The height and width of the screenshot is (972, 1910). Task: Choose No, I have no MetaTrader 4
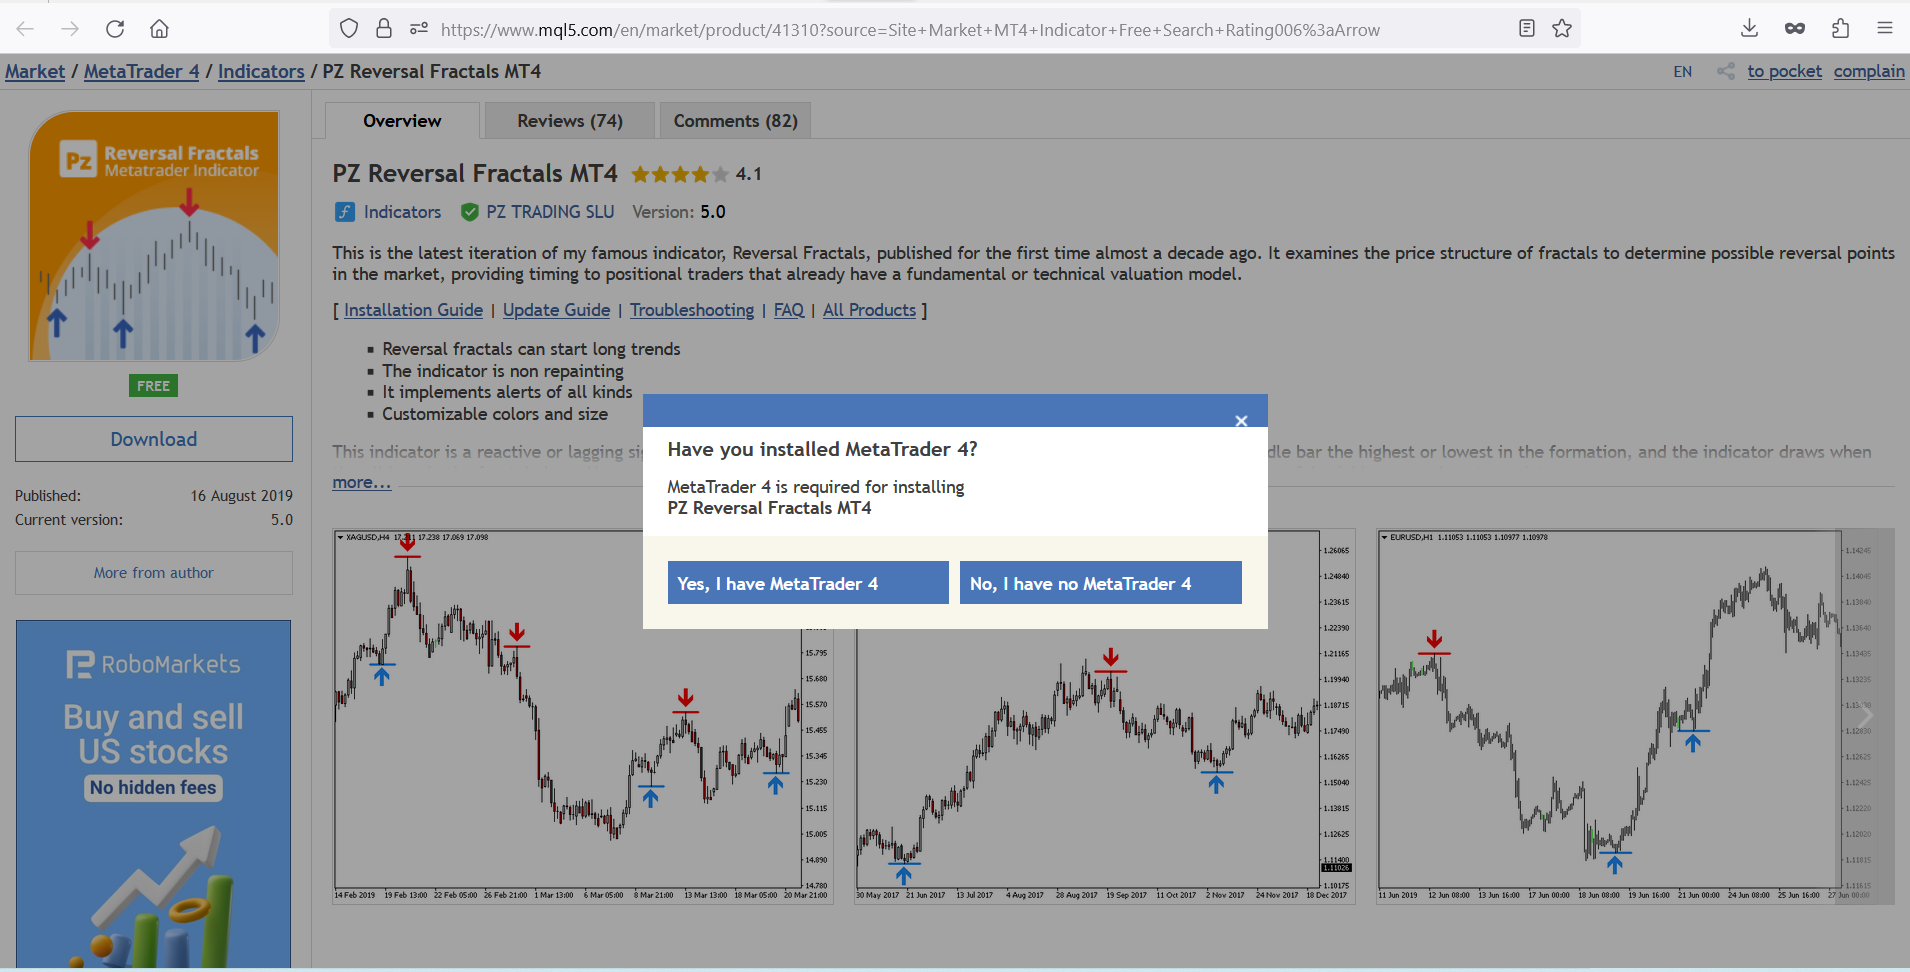coord(1101,583)
